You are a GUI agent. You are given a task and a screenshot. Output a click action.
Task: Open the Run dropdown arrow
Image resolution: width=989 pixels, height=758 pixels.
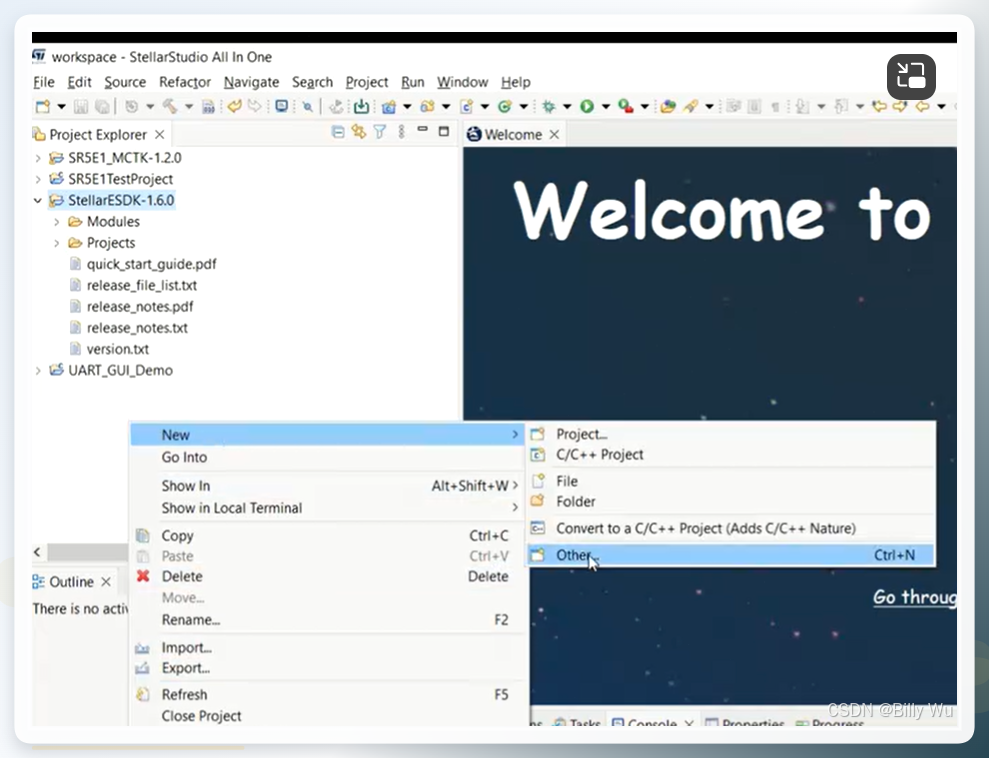coord(606,107)
